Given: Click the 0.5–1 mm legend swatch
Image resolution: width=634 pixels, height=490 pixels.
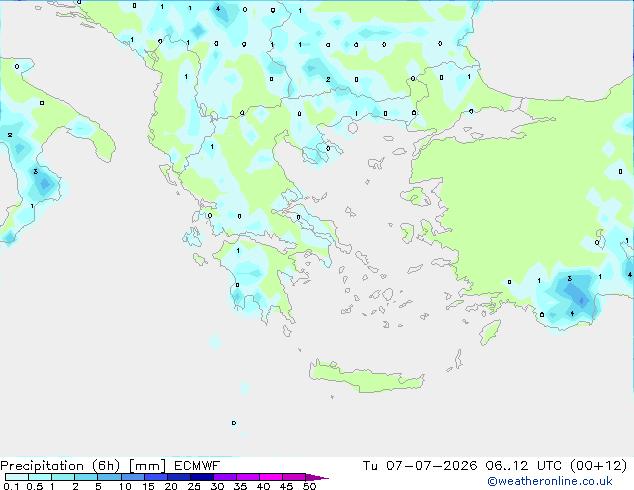Looking at the screenshot, I should pyautogui.click(x=40, y=477).
